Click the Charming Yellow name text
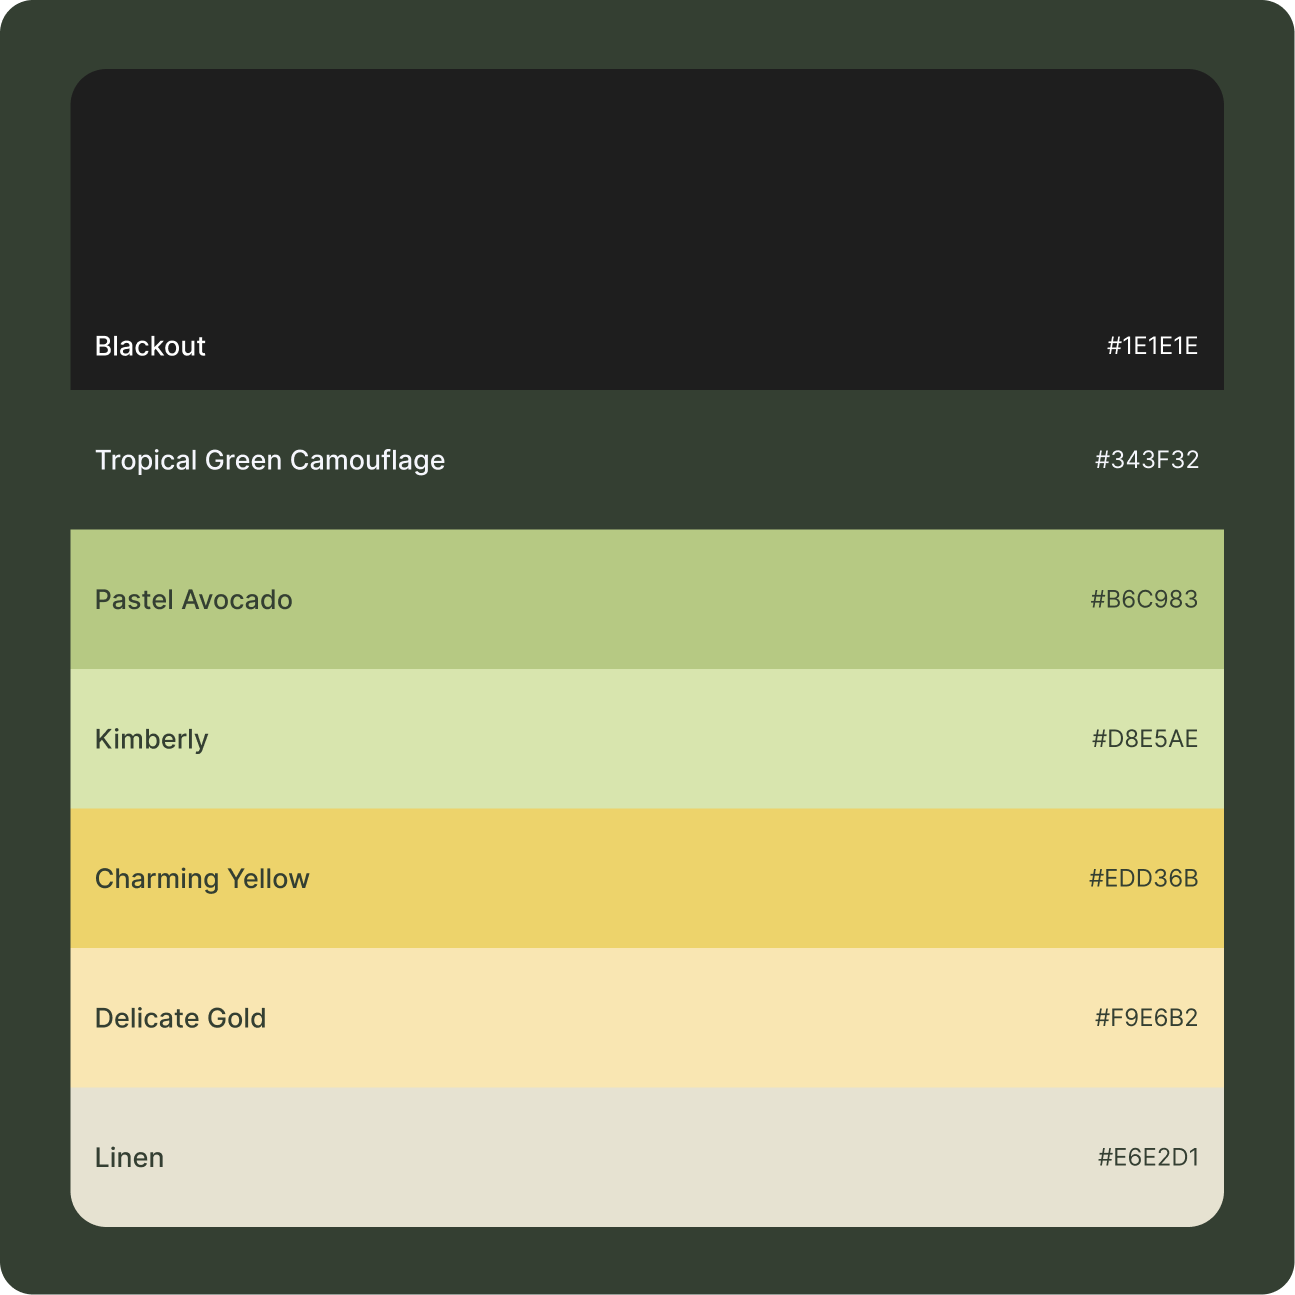1295x1295 pixels. pos(202,879)
